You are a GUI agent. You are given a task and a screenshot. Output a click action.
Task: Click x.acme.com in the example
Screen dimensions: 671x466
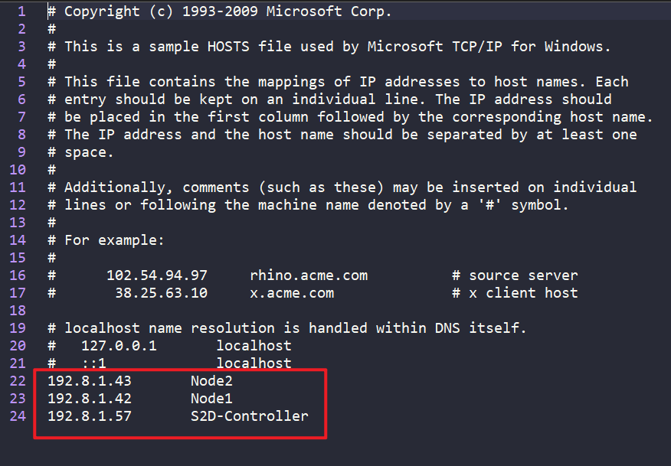click(292, 293)
